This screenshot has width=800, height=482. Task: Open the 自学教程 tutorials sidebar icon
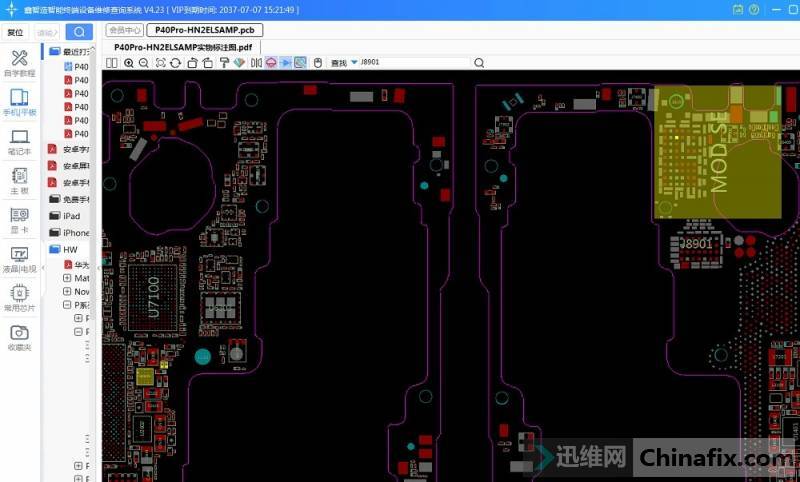tap(19, 62)
